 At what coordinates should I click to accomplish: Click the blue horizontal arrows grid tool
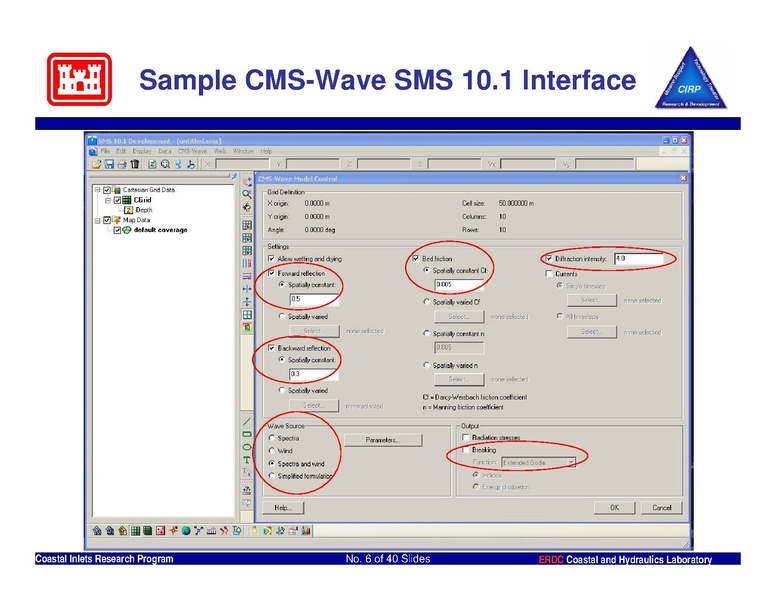246,289
